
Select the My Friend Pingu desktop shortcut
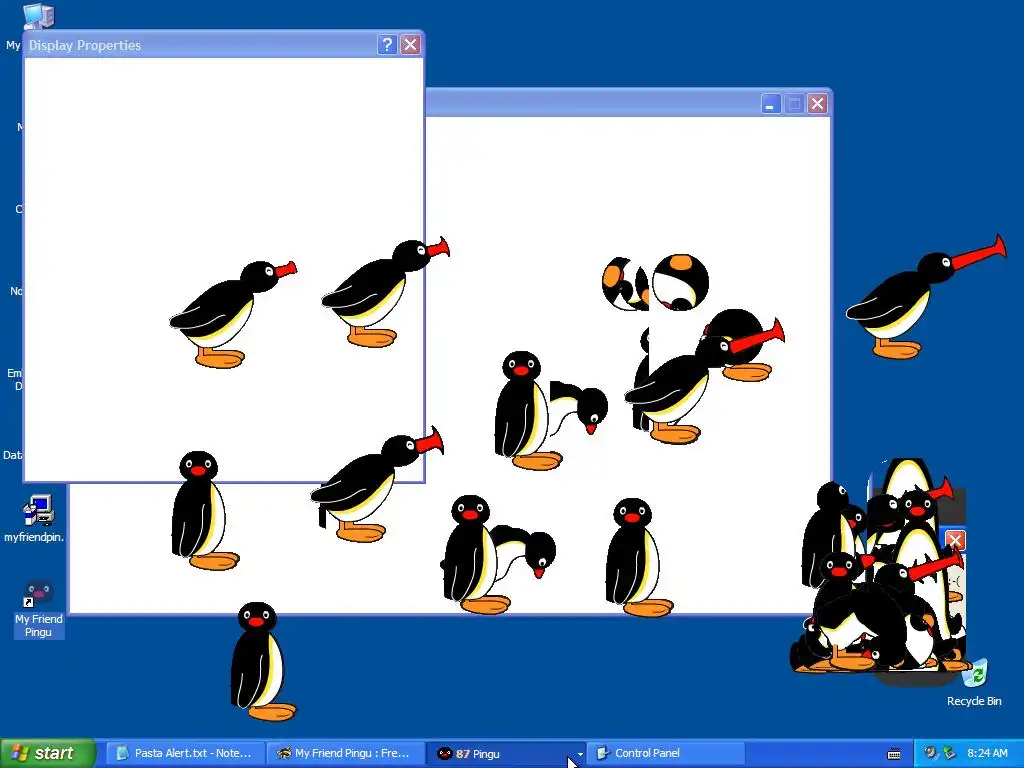pos(39,608)
